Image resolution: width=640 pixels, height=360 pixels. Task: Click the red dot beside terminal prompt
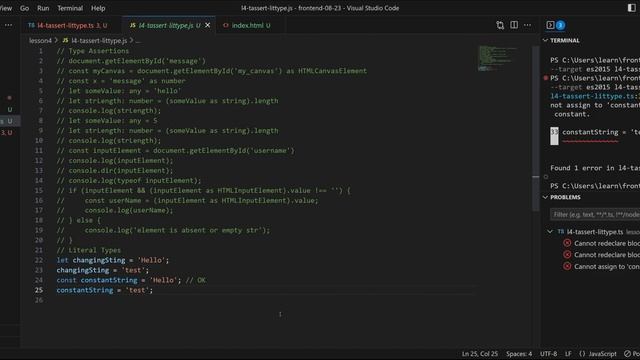pos(545,78)
